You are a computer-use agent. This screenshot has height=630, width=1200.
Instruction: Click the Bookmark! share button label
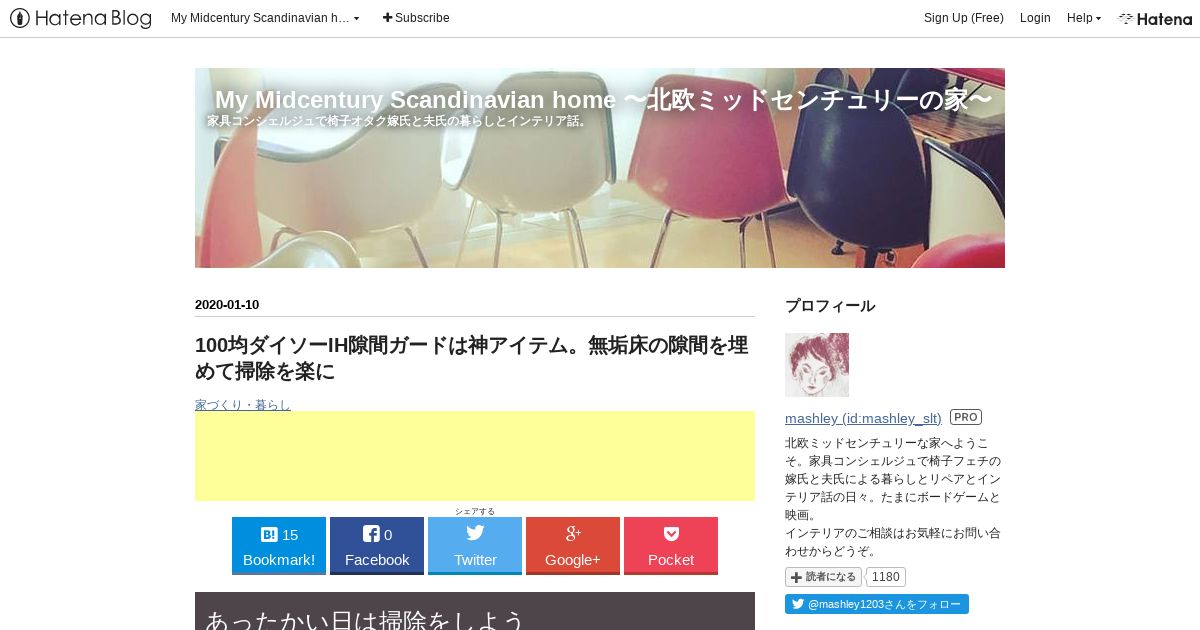click(x=279, y=559)
